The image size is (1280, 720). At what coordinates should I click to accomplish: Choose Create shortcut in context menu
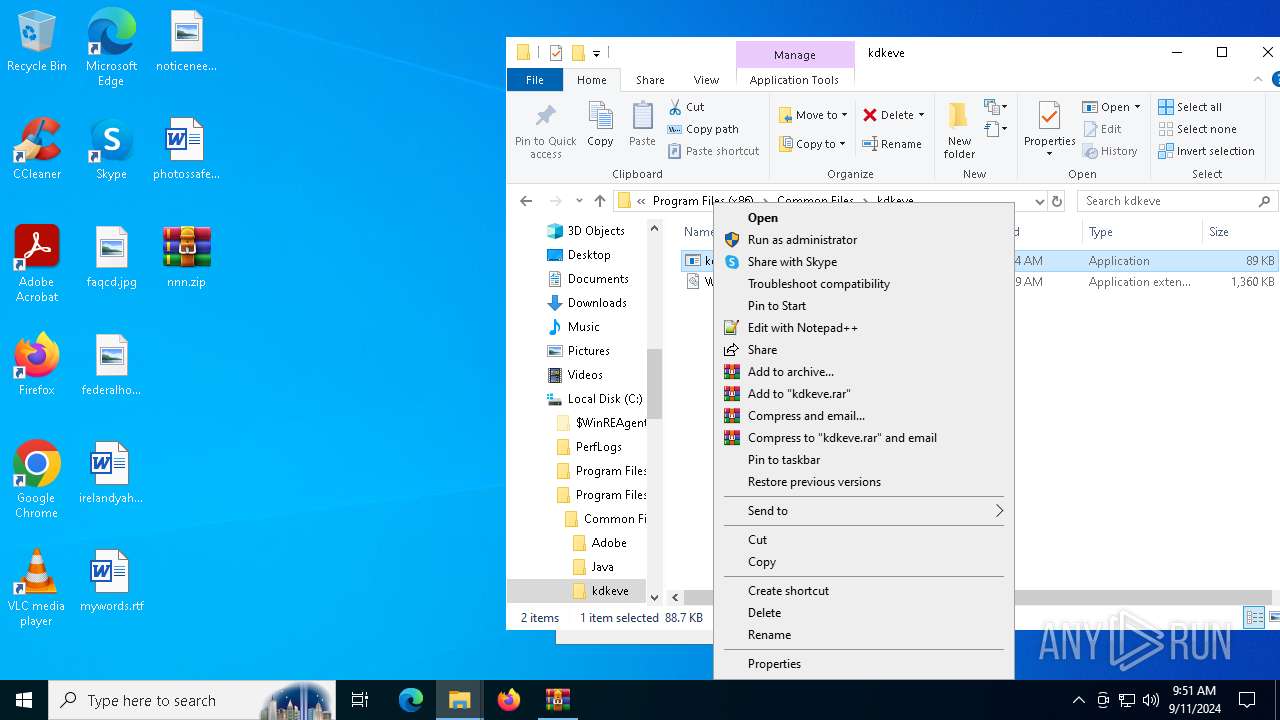864,591
